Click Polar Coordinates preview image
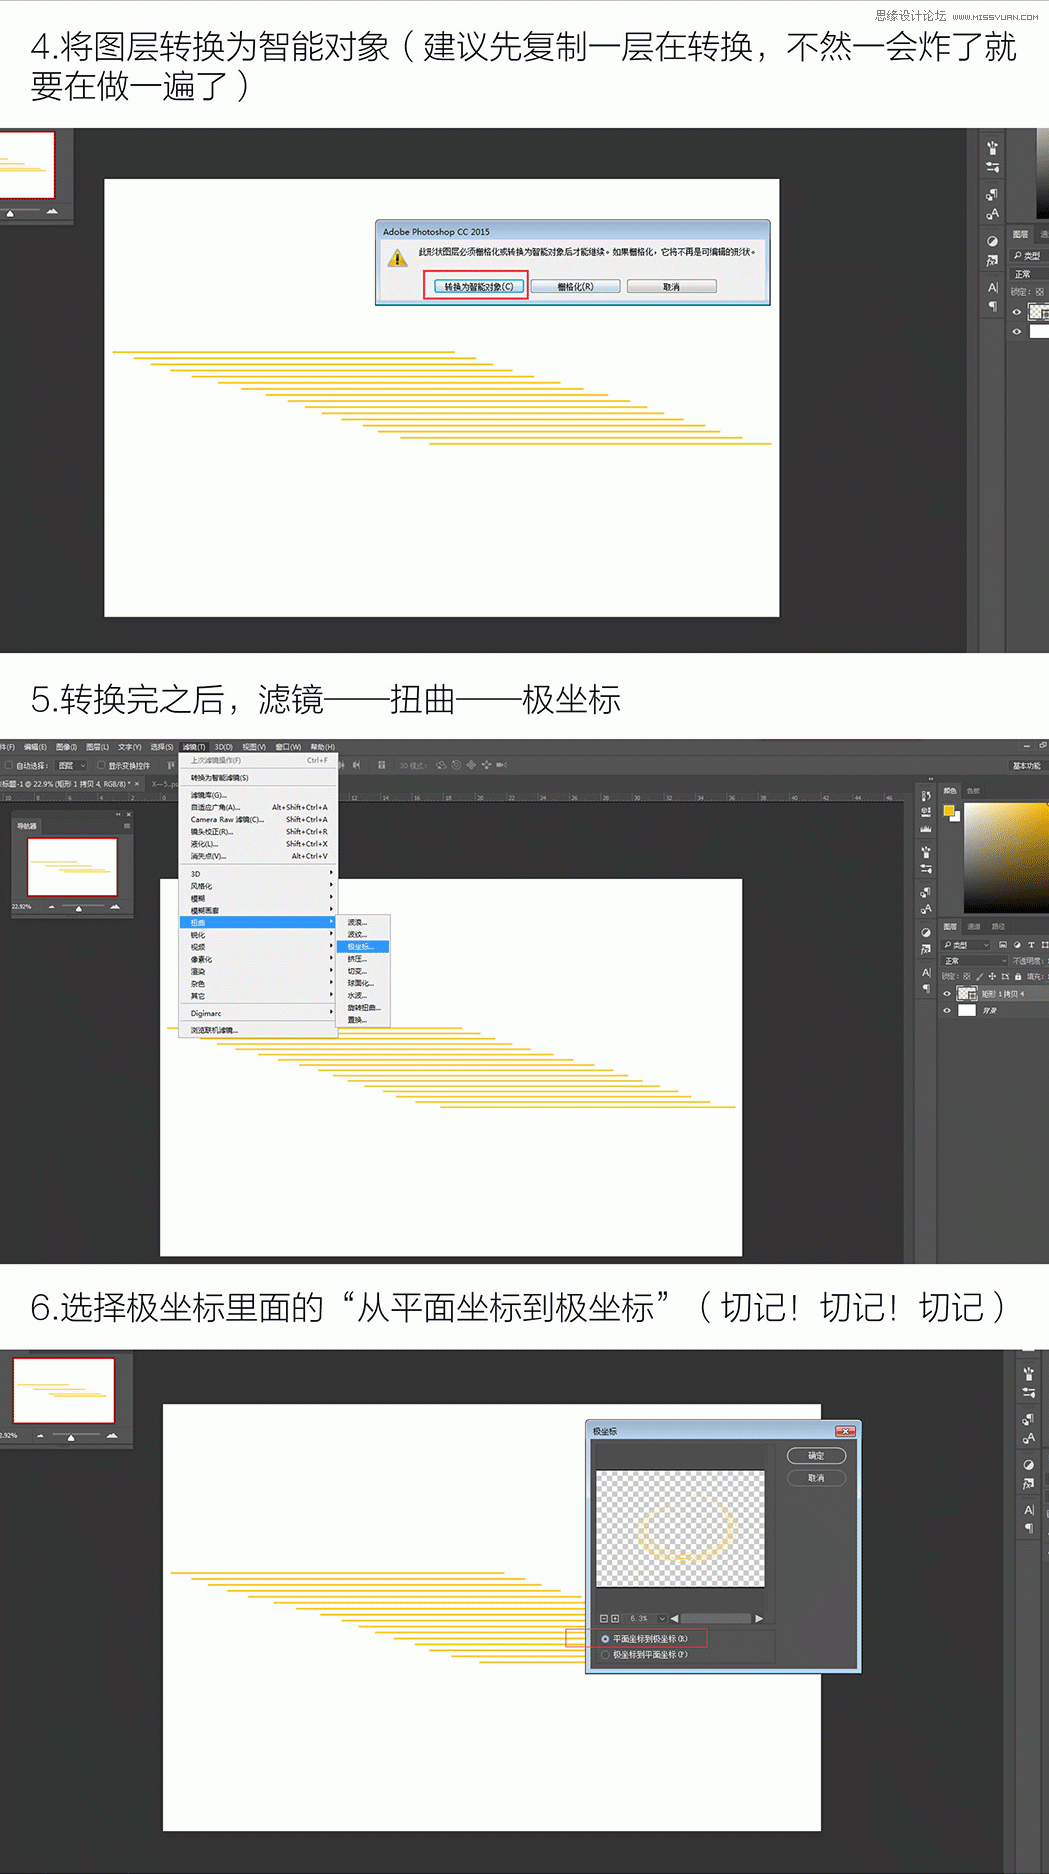Image resolution: width=1049 pixels, height=1874 pixels. pos(680,1528)
